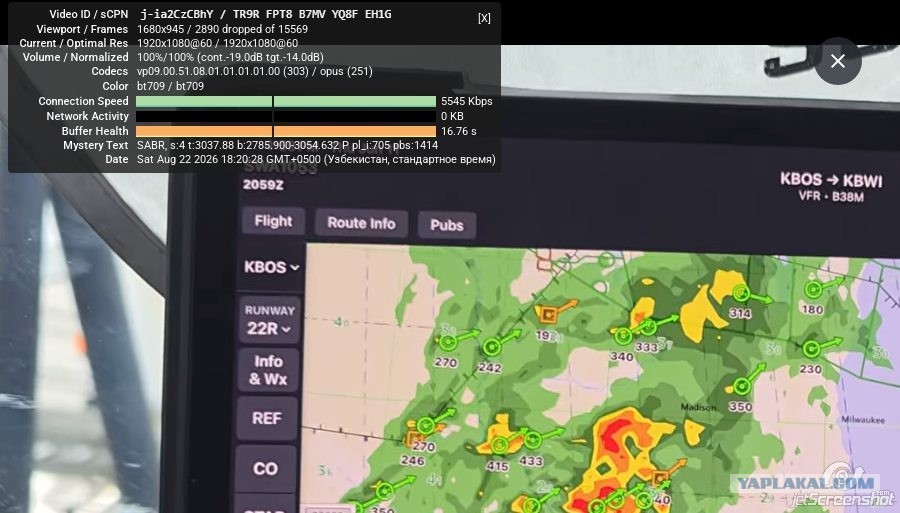
Task: Click the KBOS → KBWI route header
Action: 831,180
